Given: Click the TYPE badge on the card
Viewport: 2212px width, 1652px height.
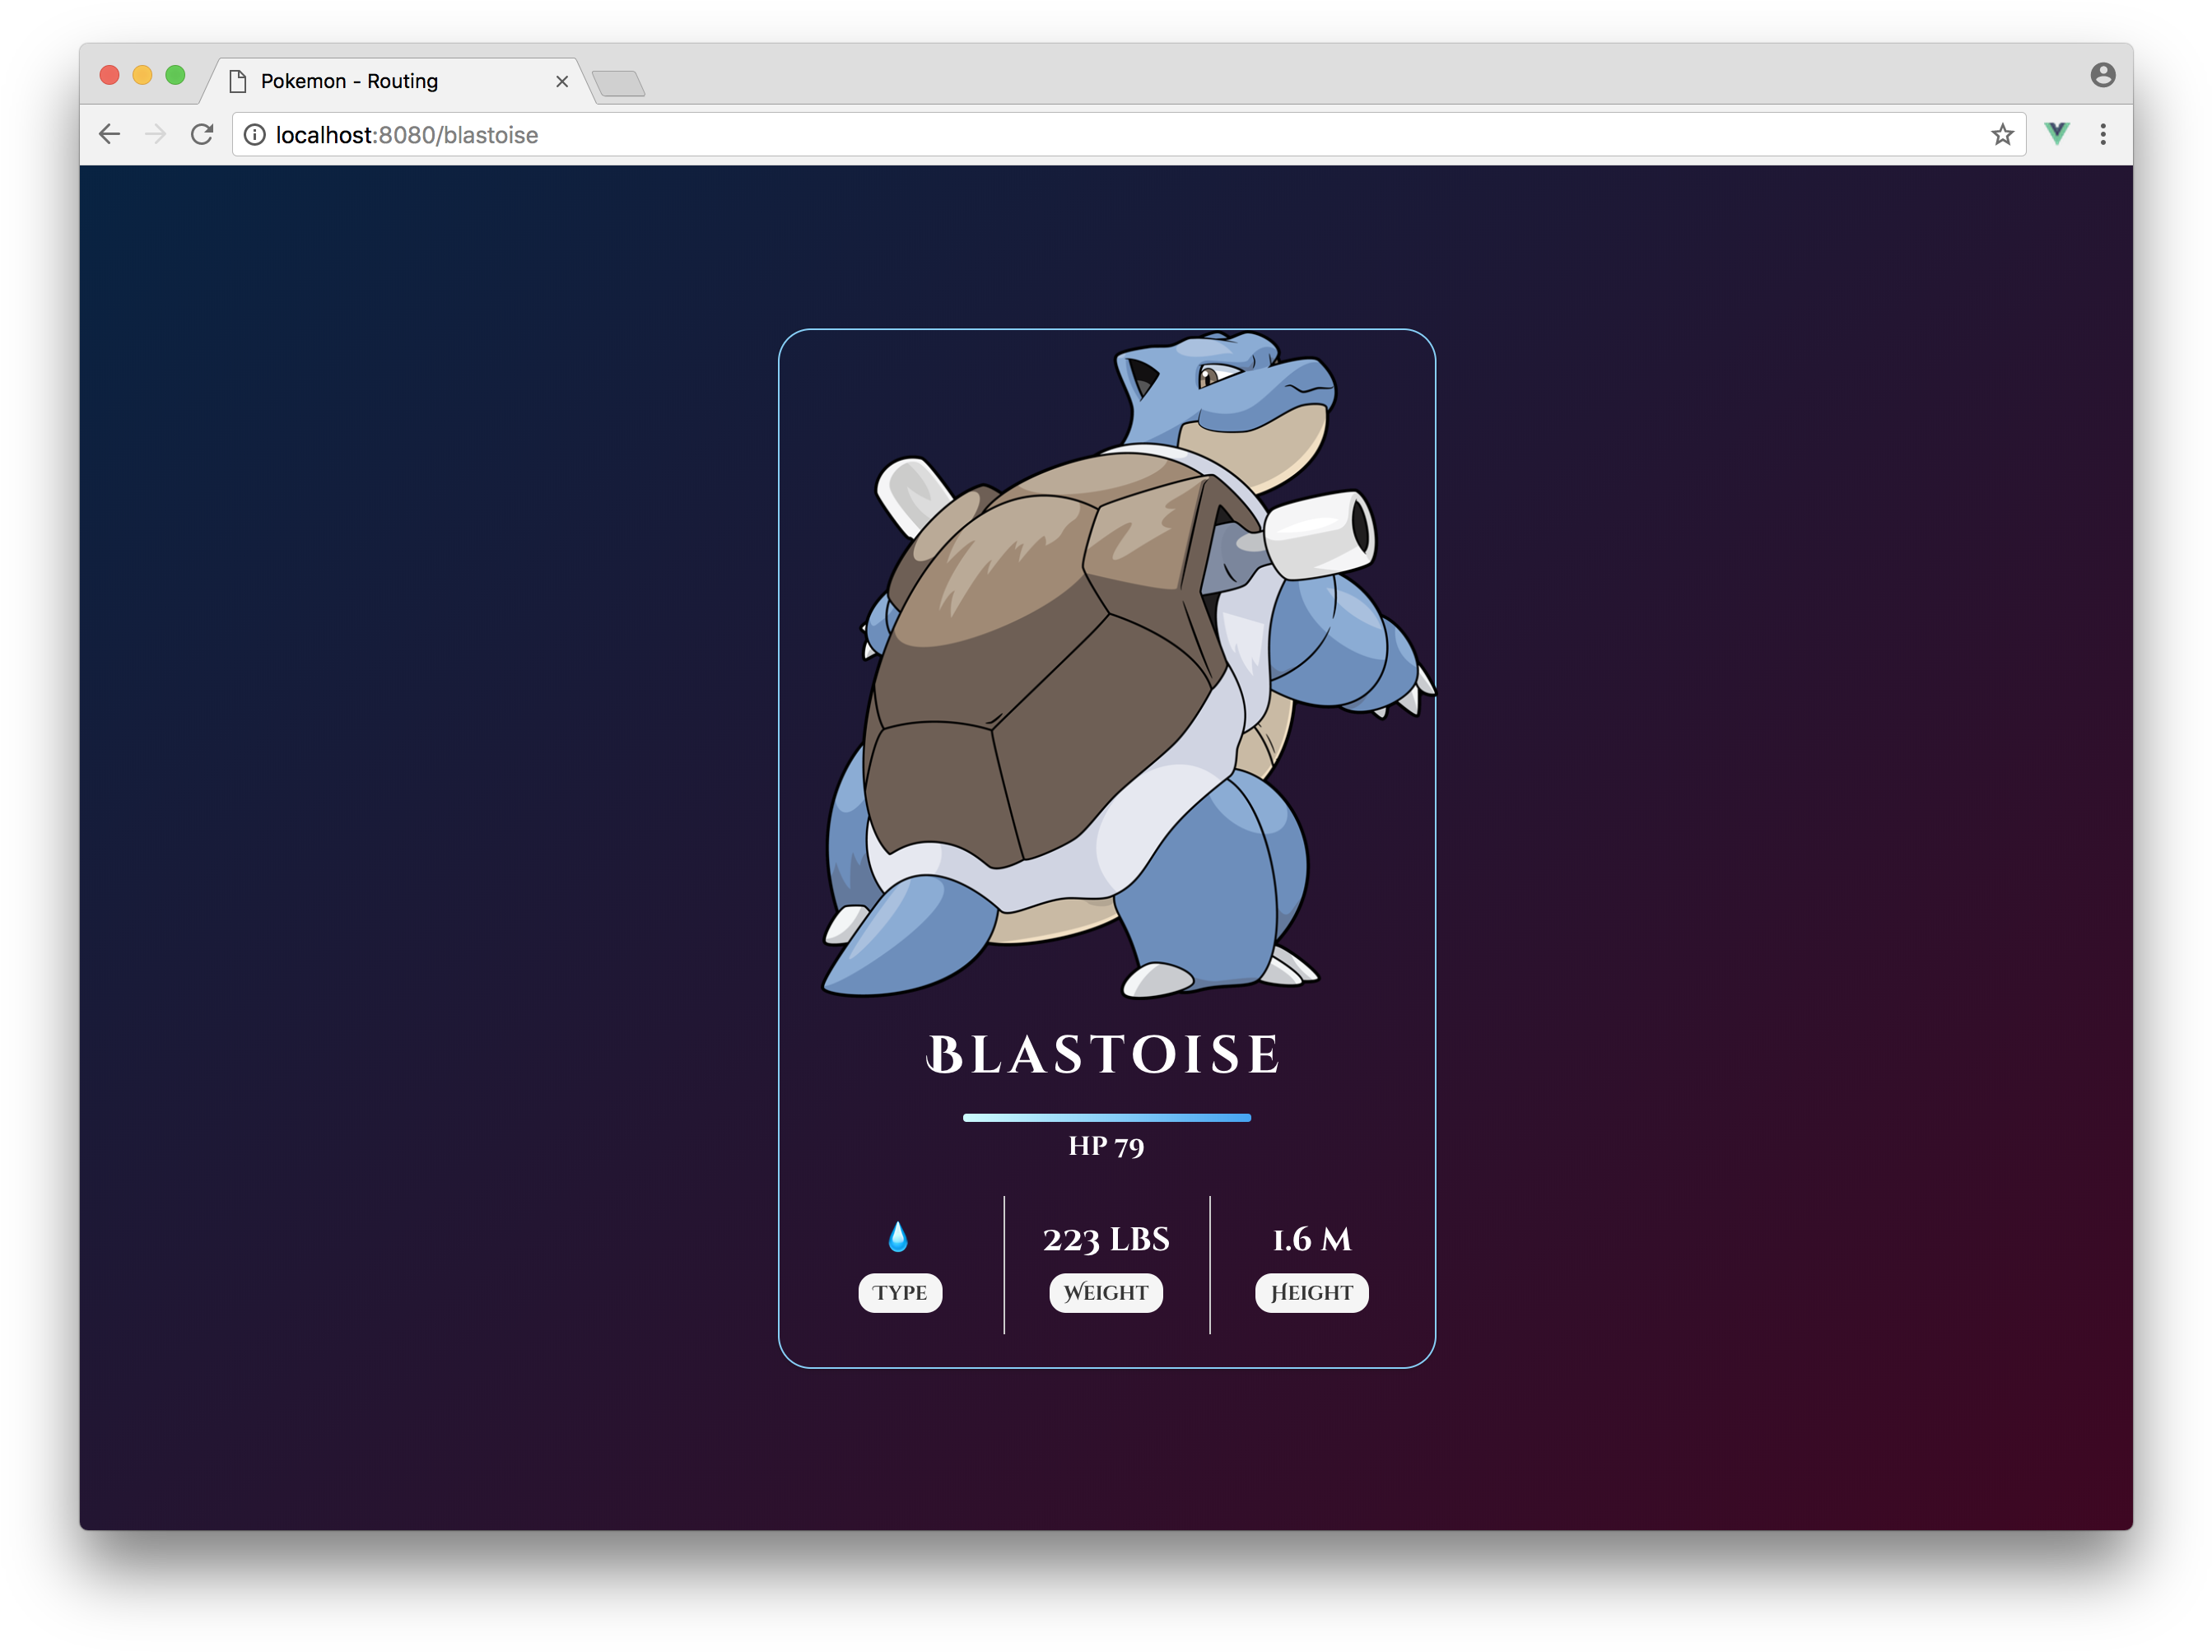Looking at the screenshot, I should coord(899,1292).
